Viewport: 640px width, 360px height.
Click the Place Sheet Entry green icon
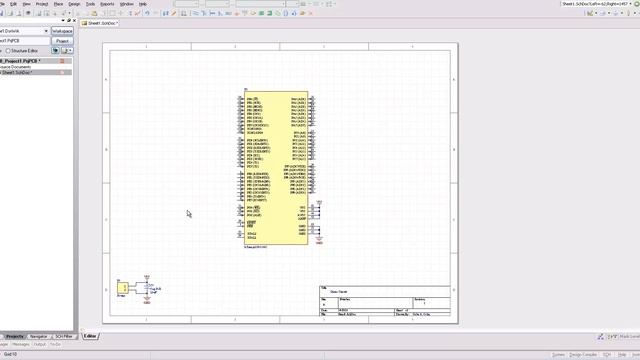click(269, 13)
